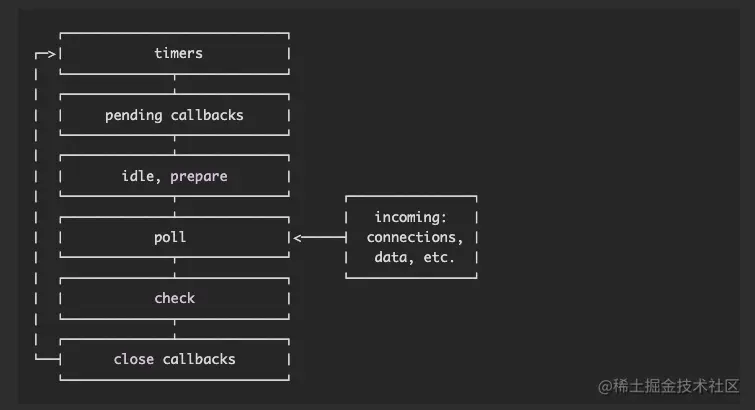This screenshot has width=755, height=410.
Task: Click connector between idle, prepare and poll
Action: click(x=175, y=207)
